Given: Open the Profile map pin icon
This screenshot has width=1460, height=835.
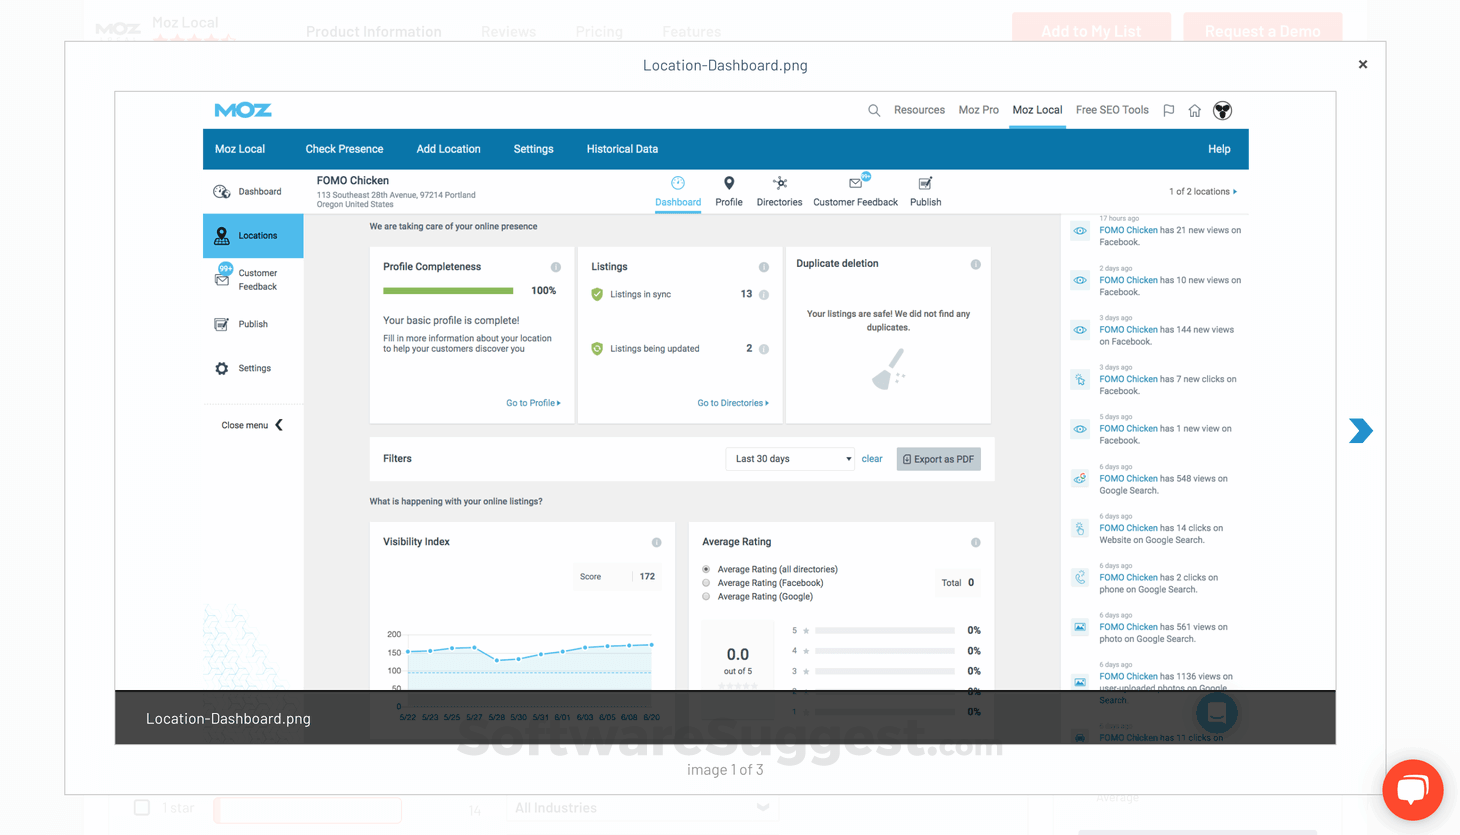Looking at the screenshot, I should (729, 183).
